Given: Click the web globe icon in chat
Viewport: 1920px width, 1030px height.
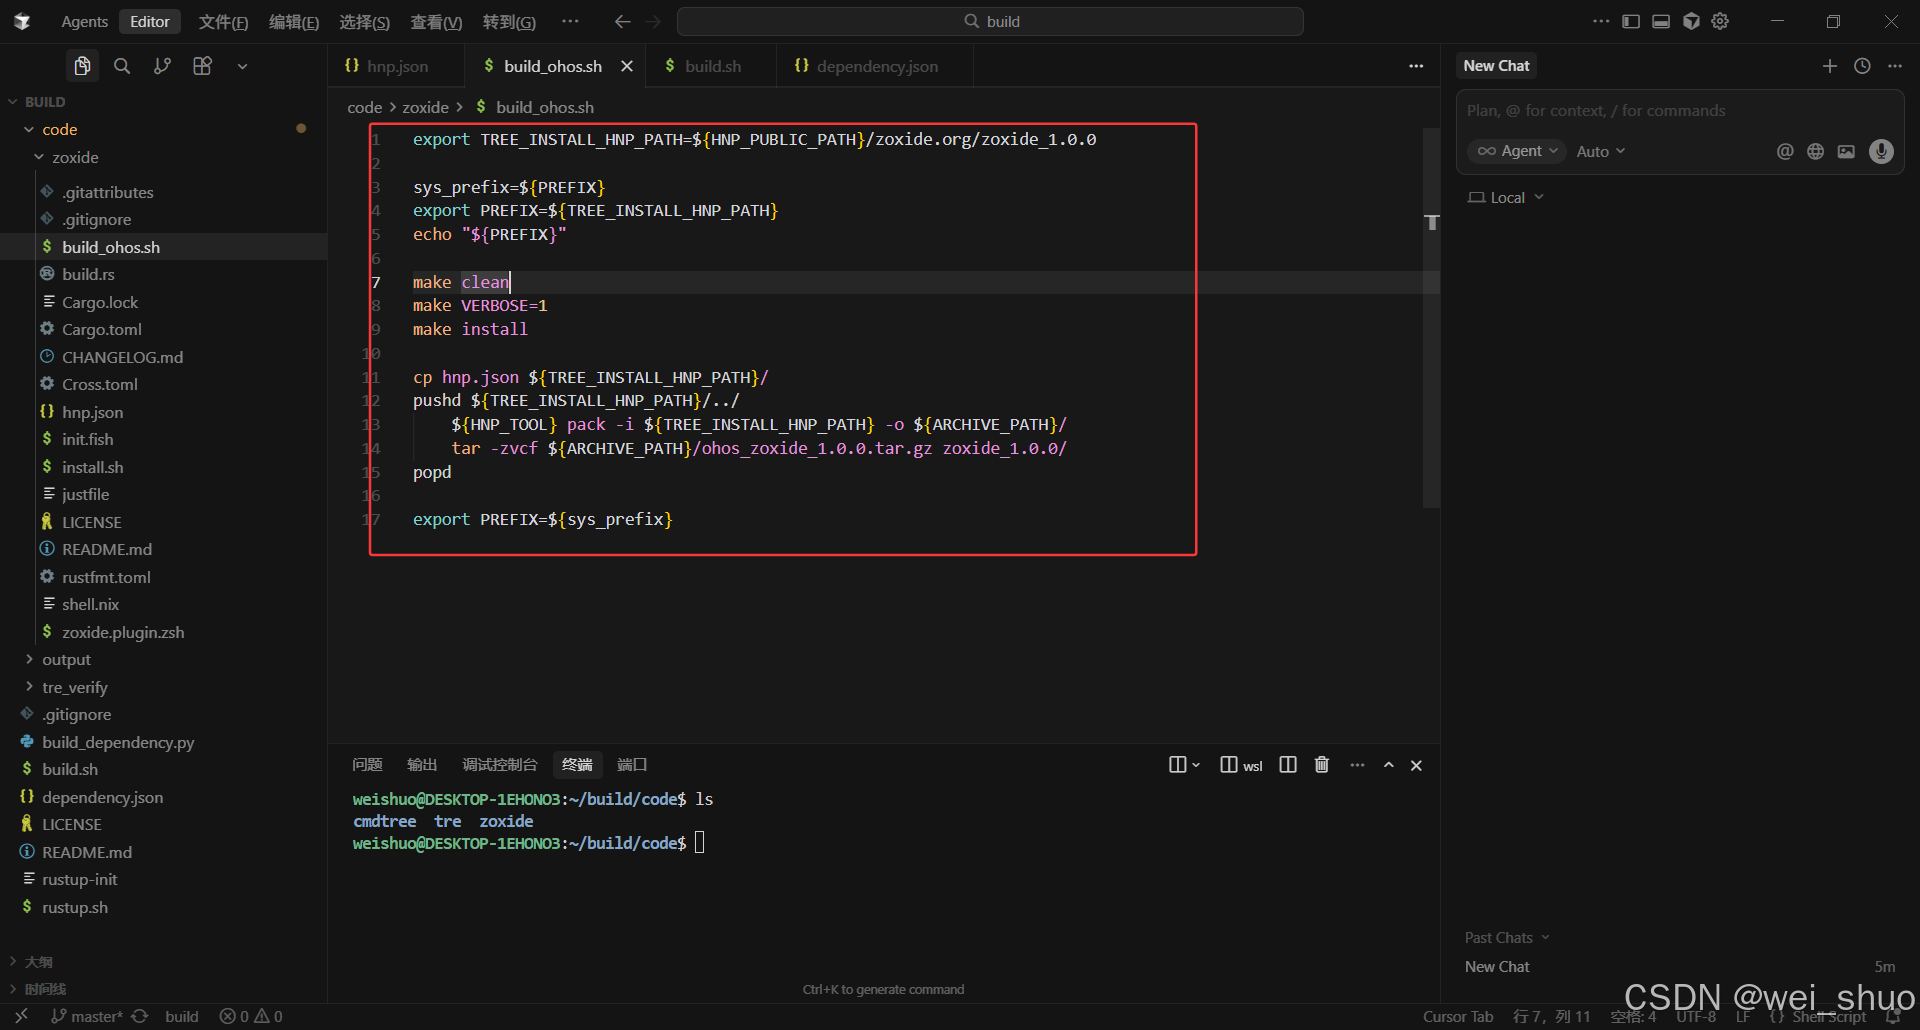Looking at the screenshot, I should [x=1816, y=151].
